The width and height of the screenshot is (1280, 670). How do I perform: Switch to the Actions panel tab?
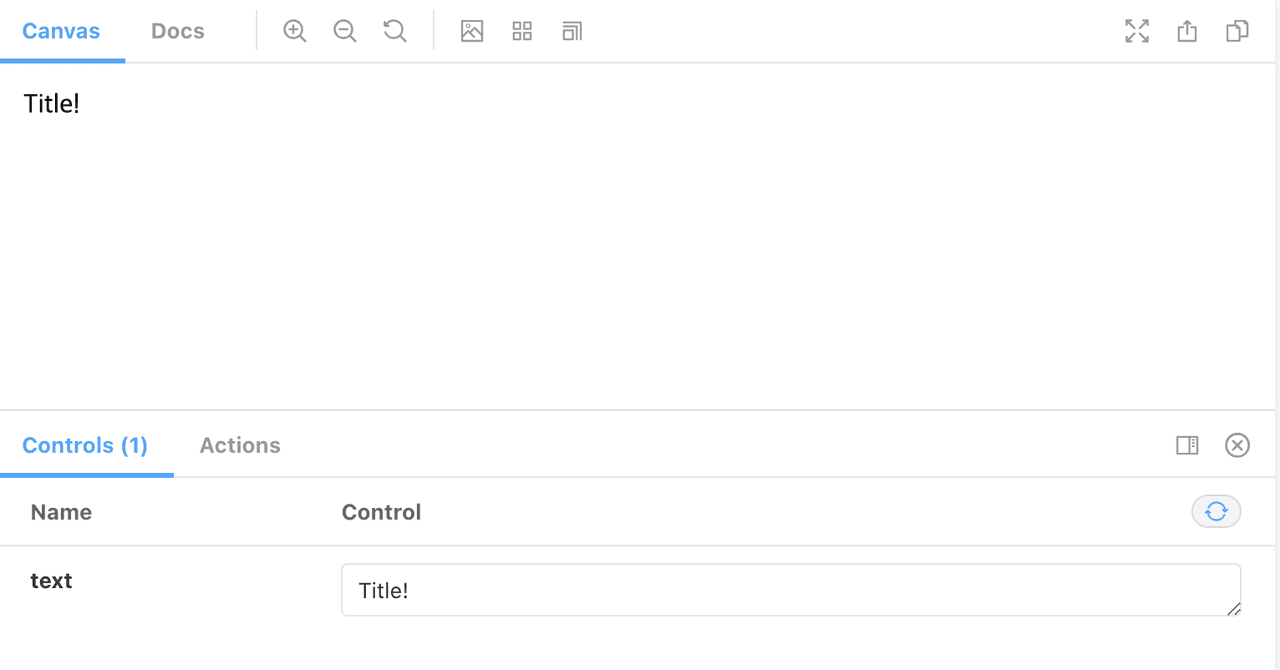240,445
